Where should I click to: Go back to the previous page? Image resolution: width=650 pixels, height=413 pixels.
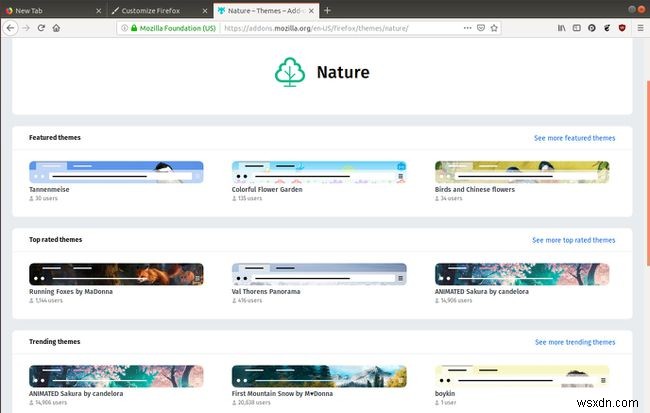click(10, 28)
